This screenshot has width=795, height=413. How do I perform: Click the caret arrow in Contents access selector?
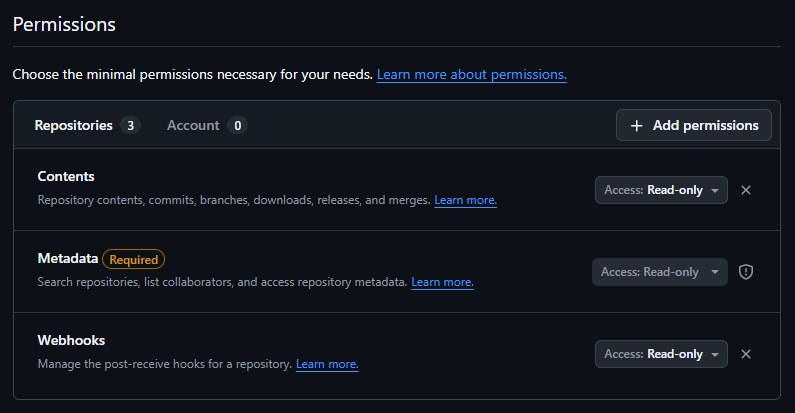click(x=715, y=191)
